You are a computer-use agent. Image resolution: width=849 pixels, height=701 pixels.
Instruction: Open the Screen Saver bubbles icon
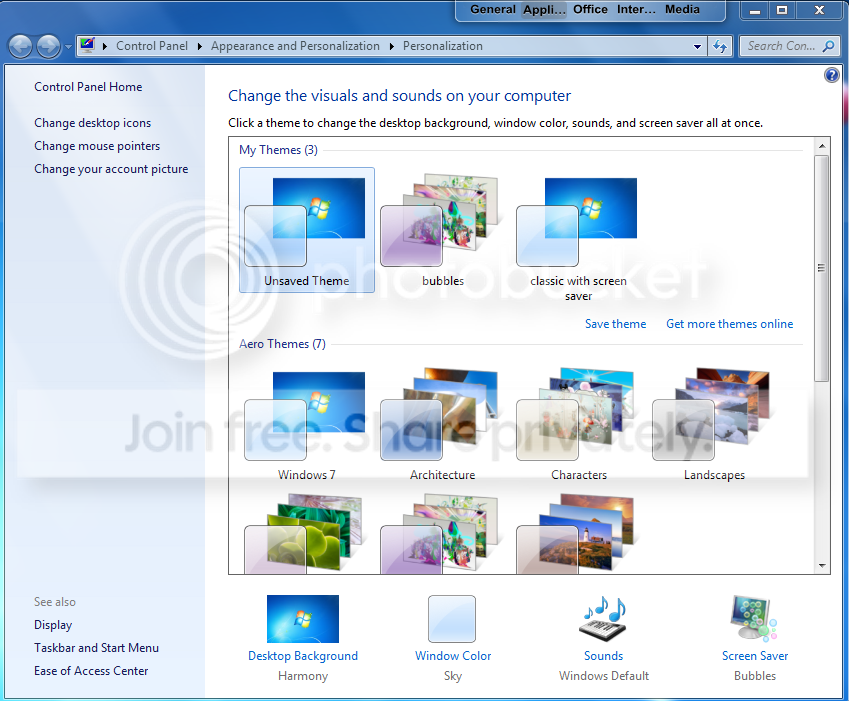pos(754,619)
